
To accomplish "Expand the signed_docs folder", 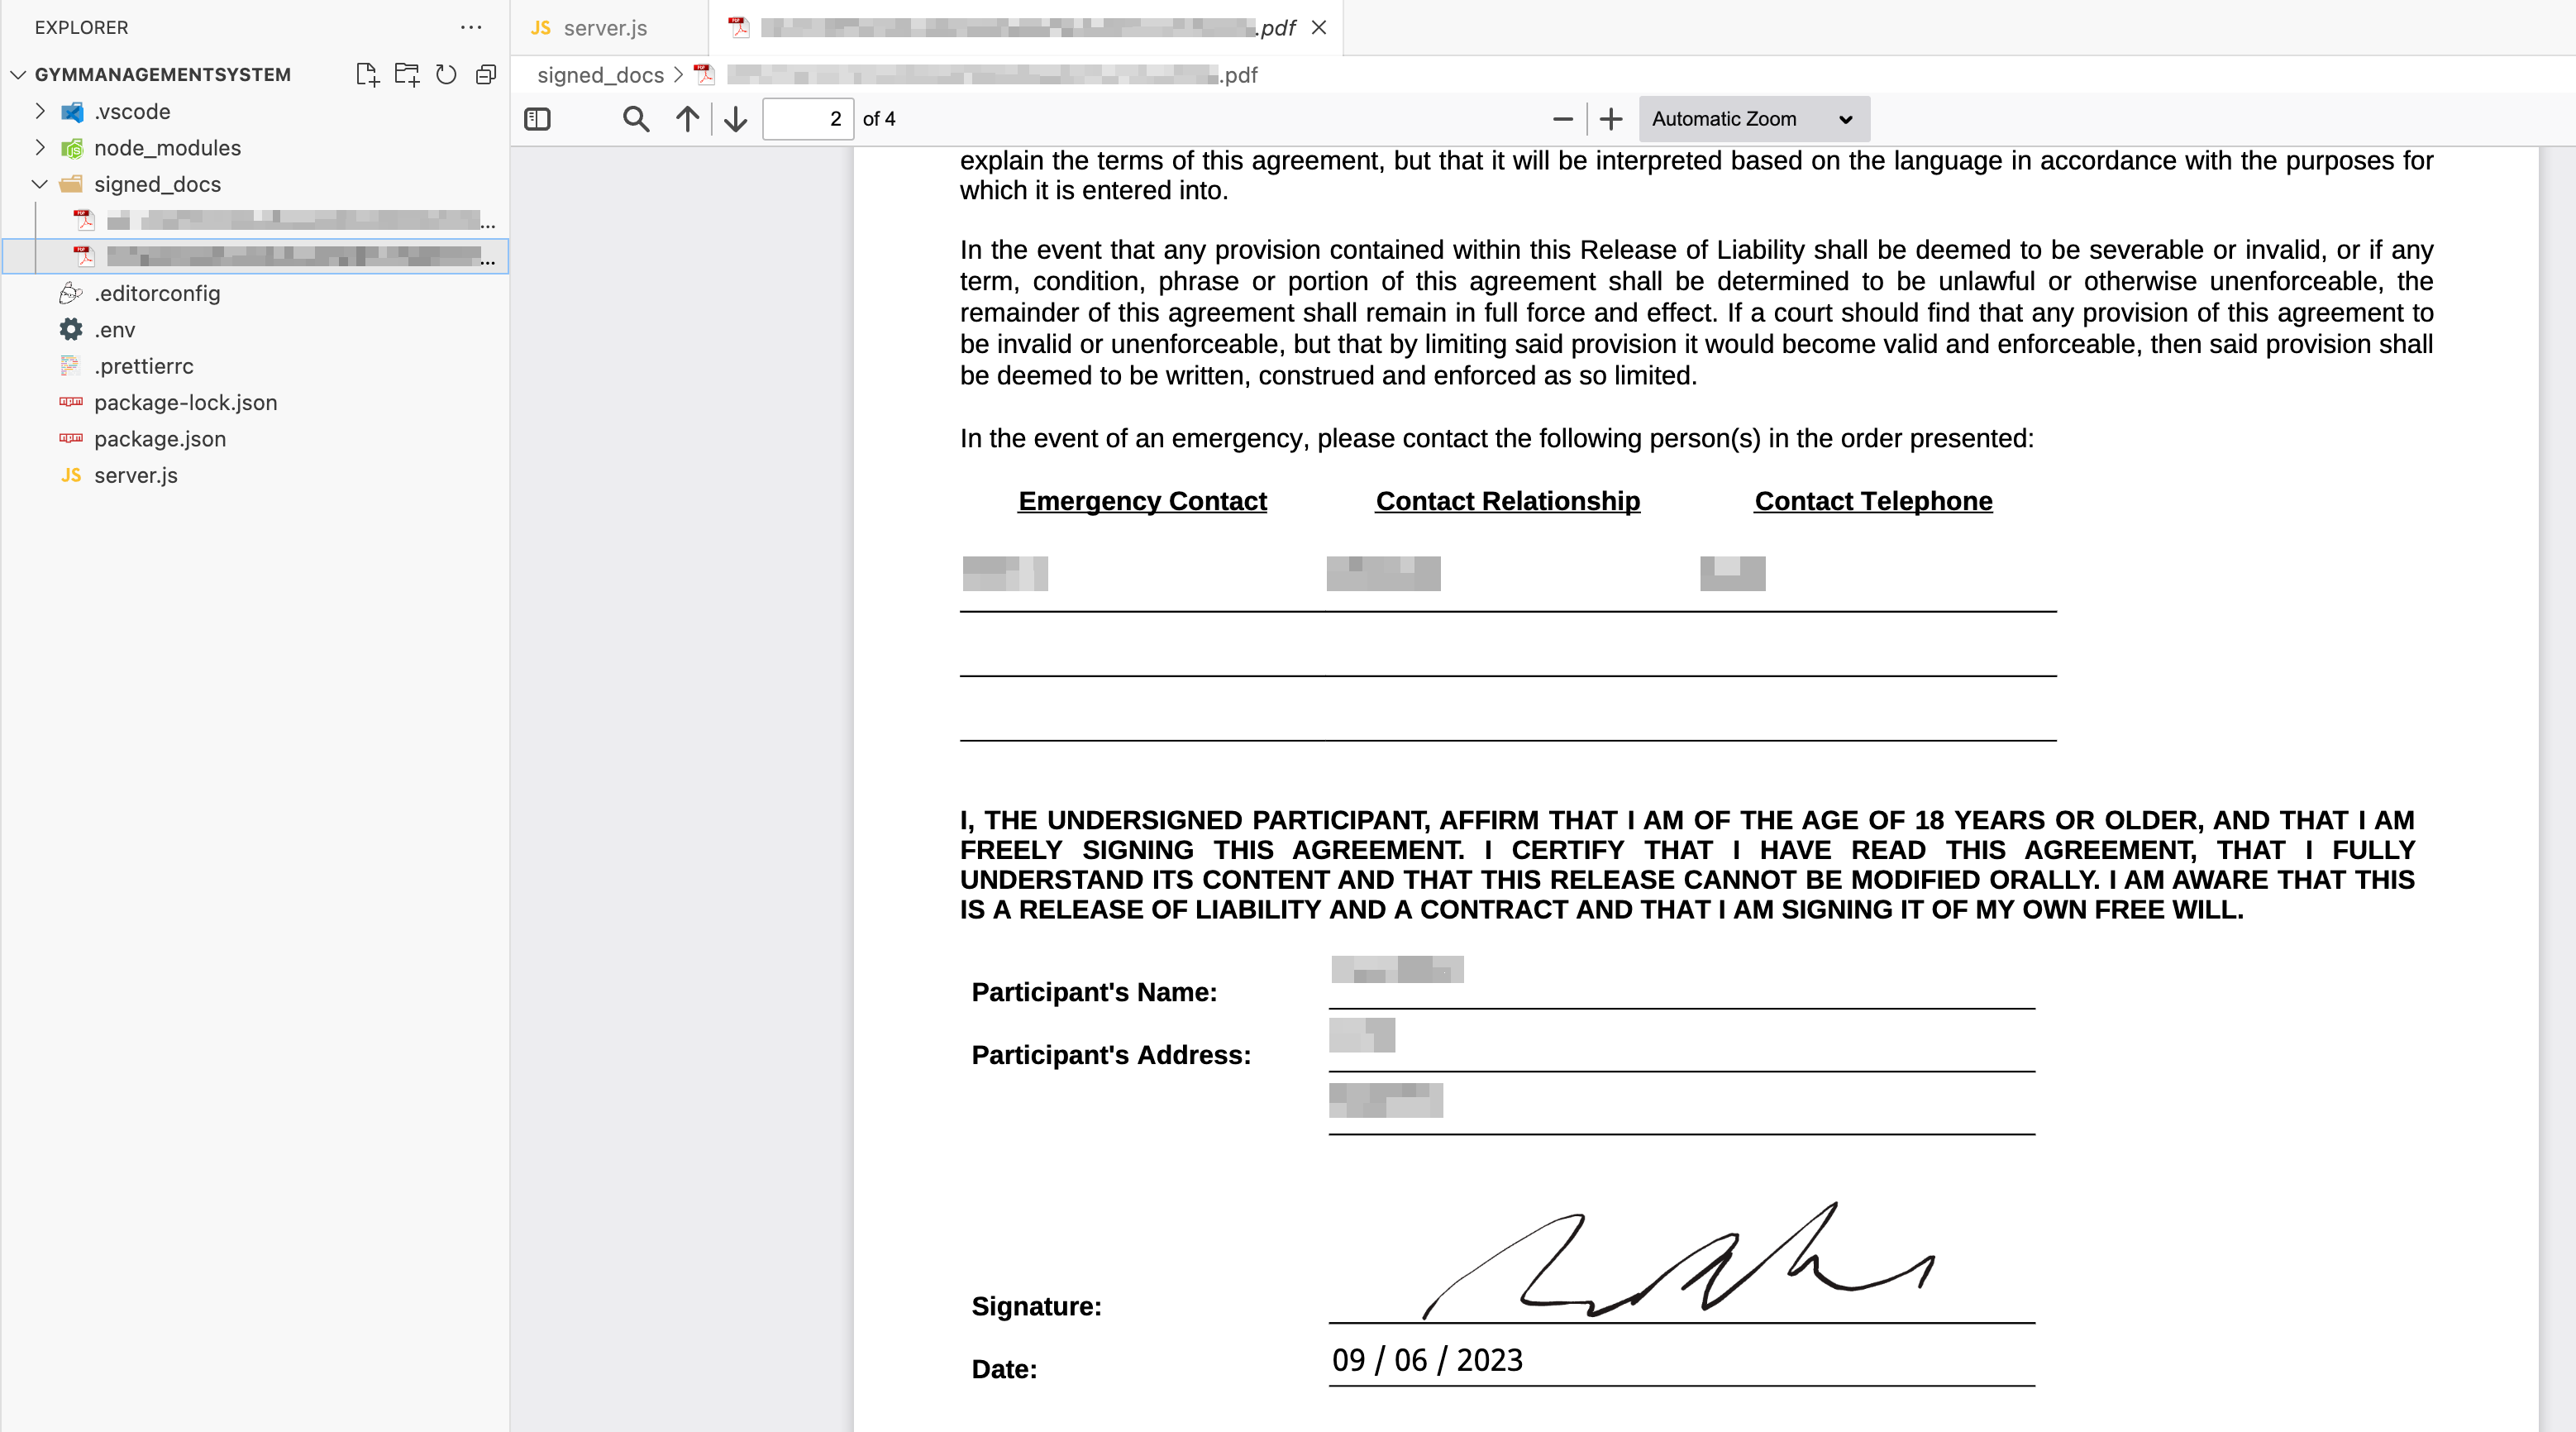I will [39, 184].
